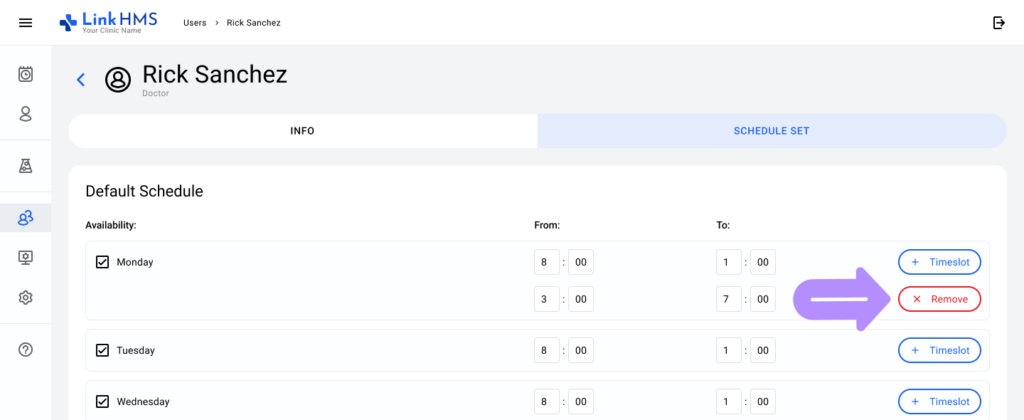Go back with the blue chevron
Viewport: 1024px width, 420px height.
point(81,80)
